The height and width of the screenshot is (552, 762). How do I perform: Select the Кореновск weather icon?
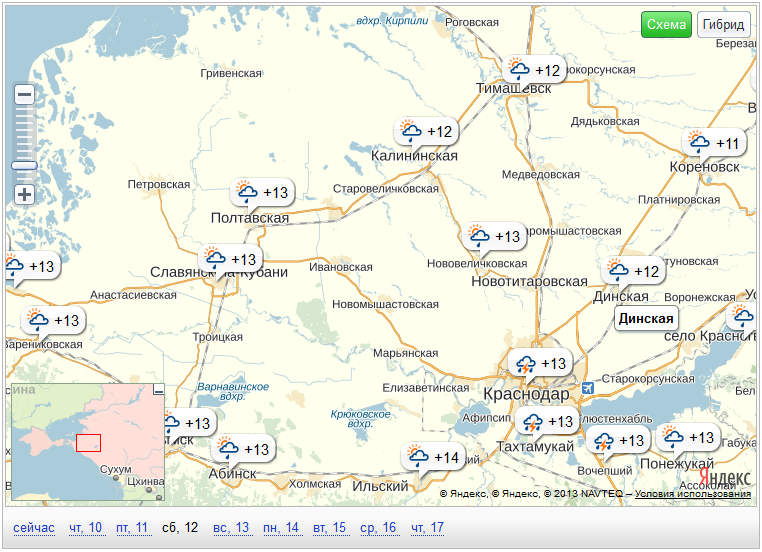pos(697,143)
